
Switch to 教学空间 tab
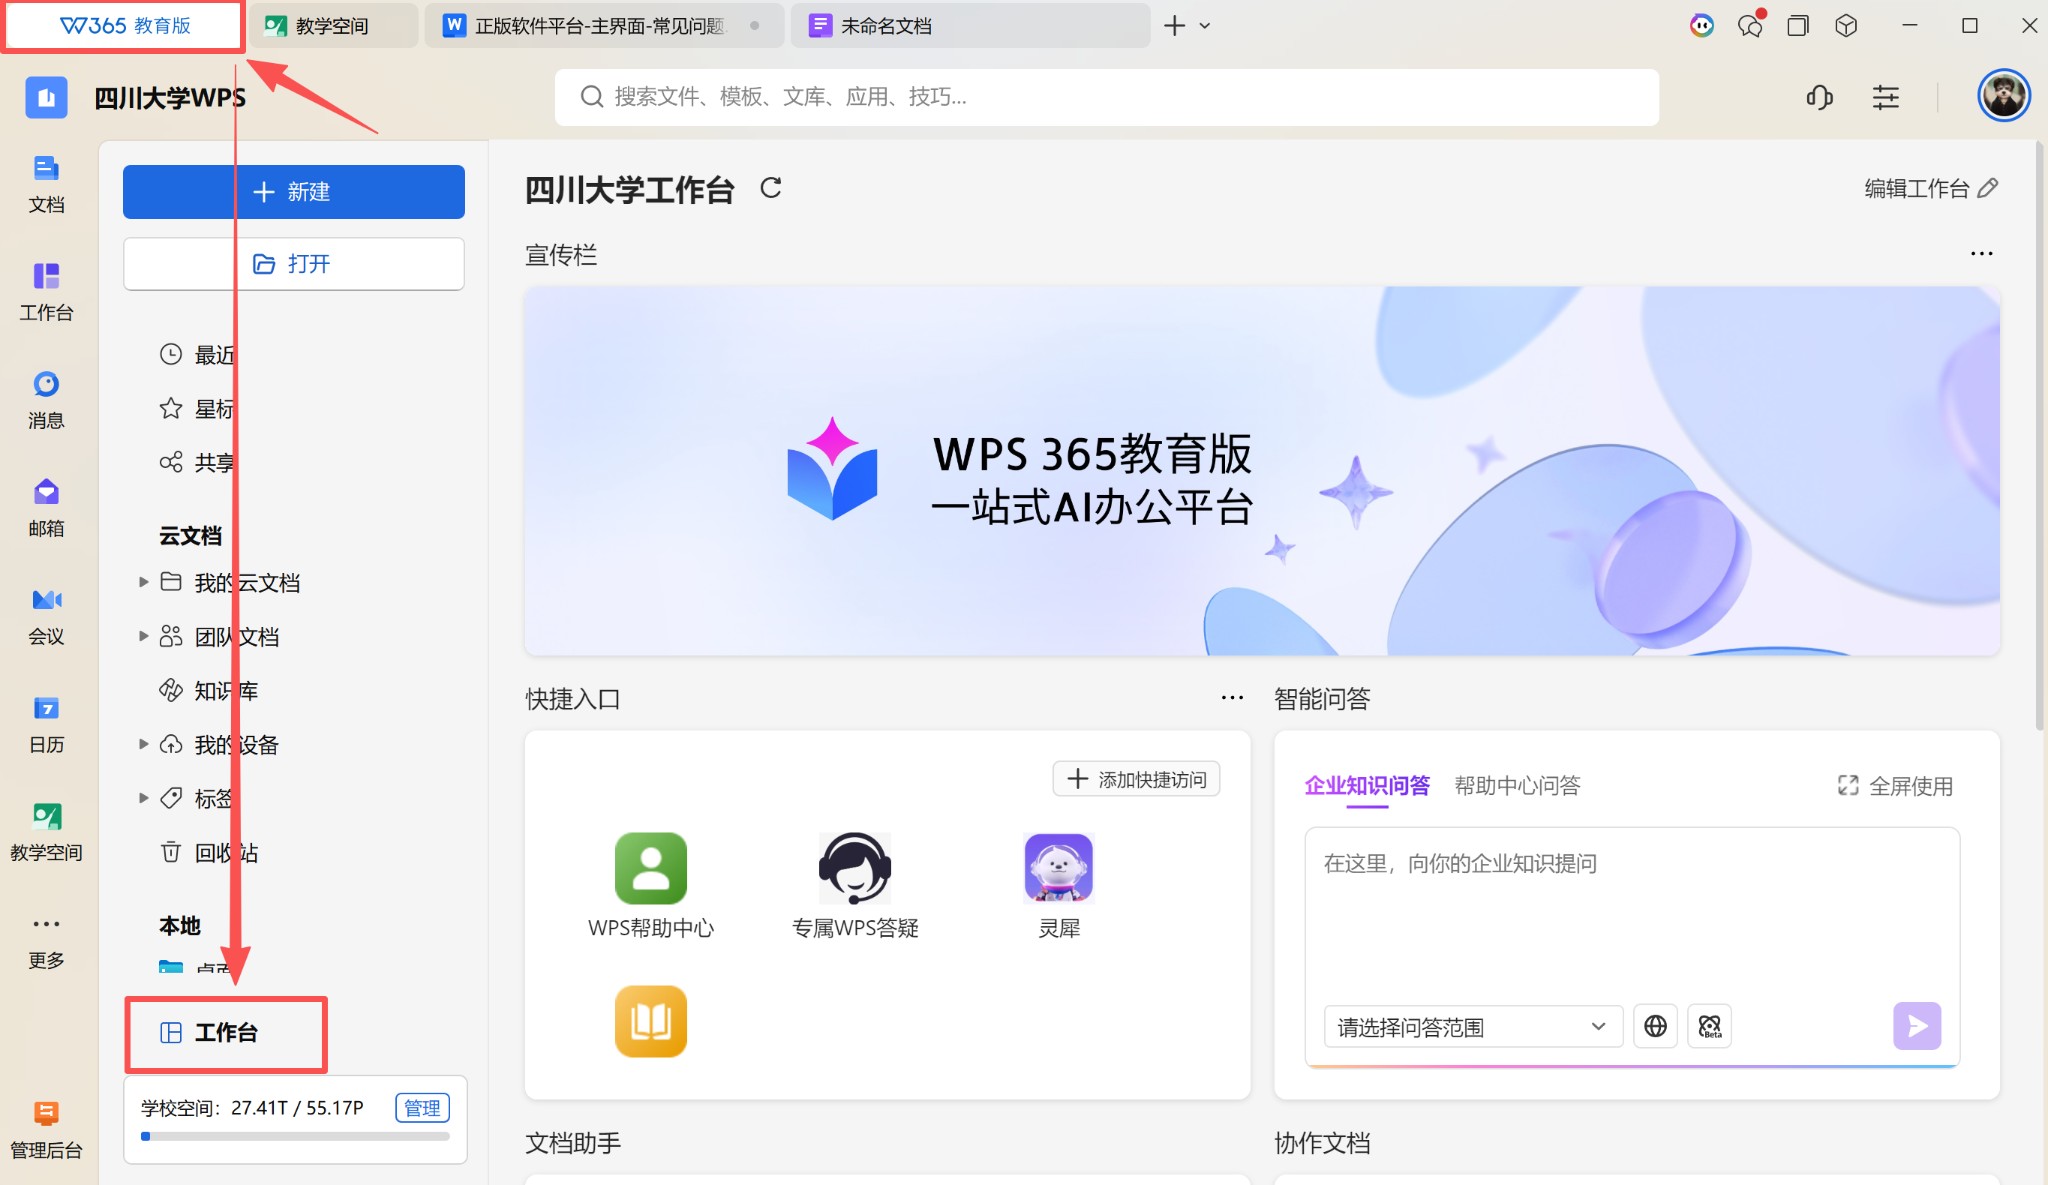click(332, 26)
